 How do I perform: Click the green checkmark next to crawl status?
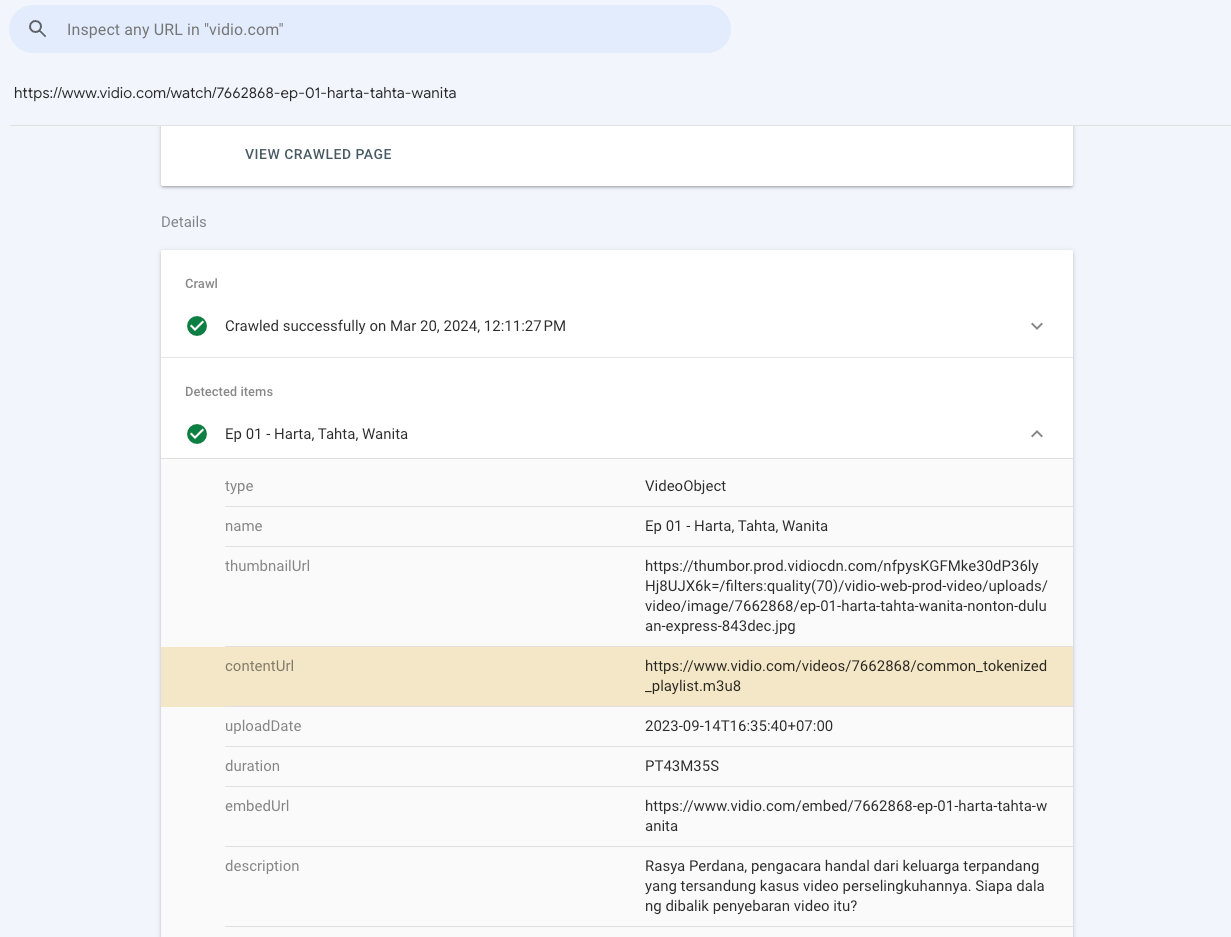197,326
